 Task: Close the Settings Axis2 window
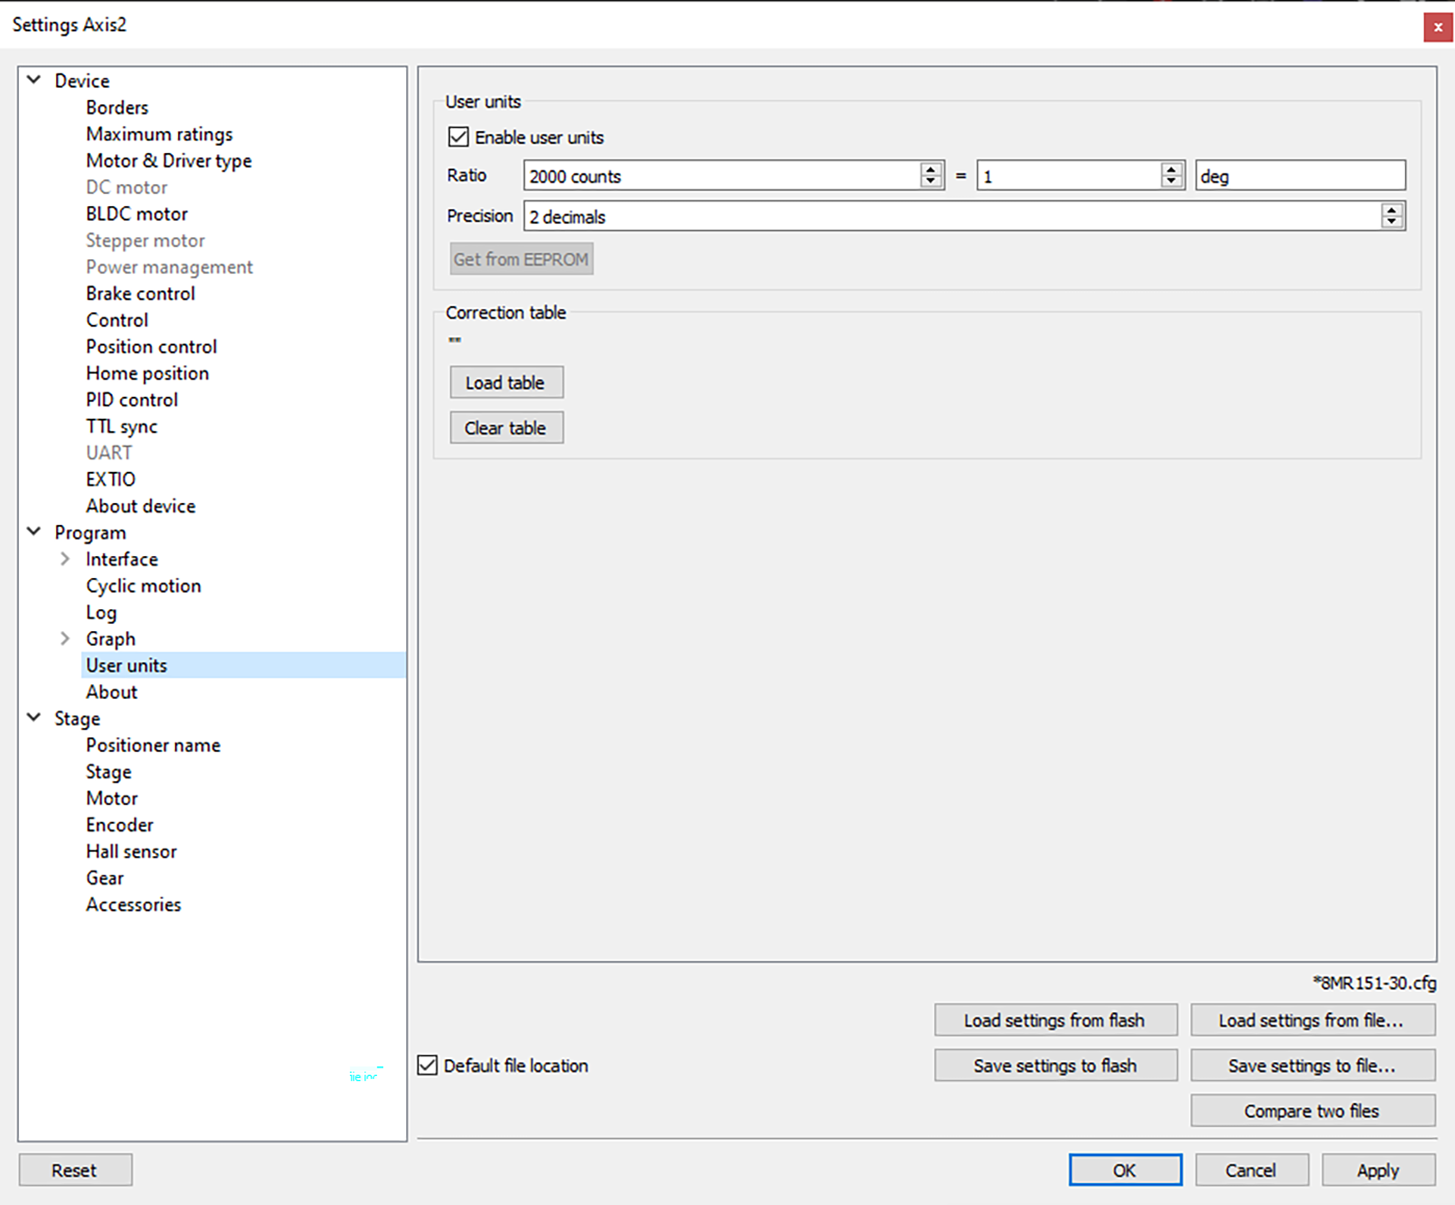point(1437,27)
